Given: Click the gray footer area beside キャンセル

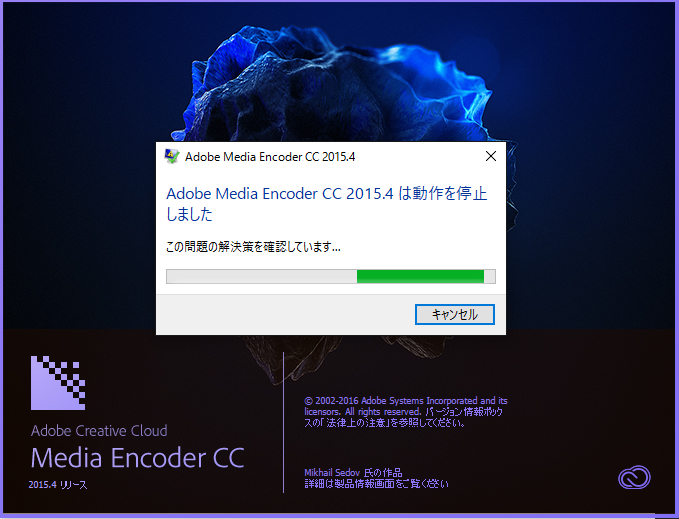Looking at the screenshot, I should click(285, 314).
